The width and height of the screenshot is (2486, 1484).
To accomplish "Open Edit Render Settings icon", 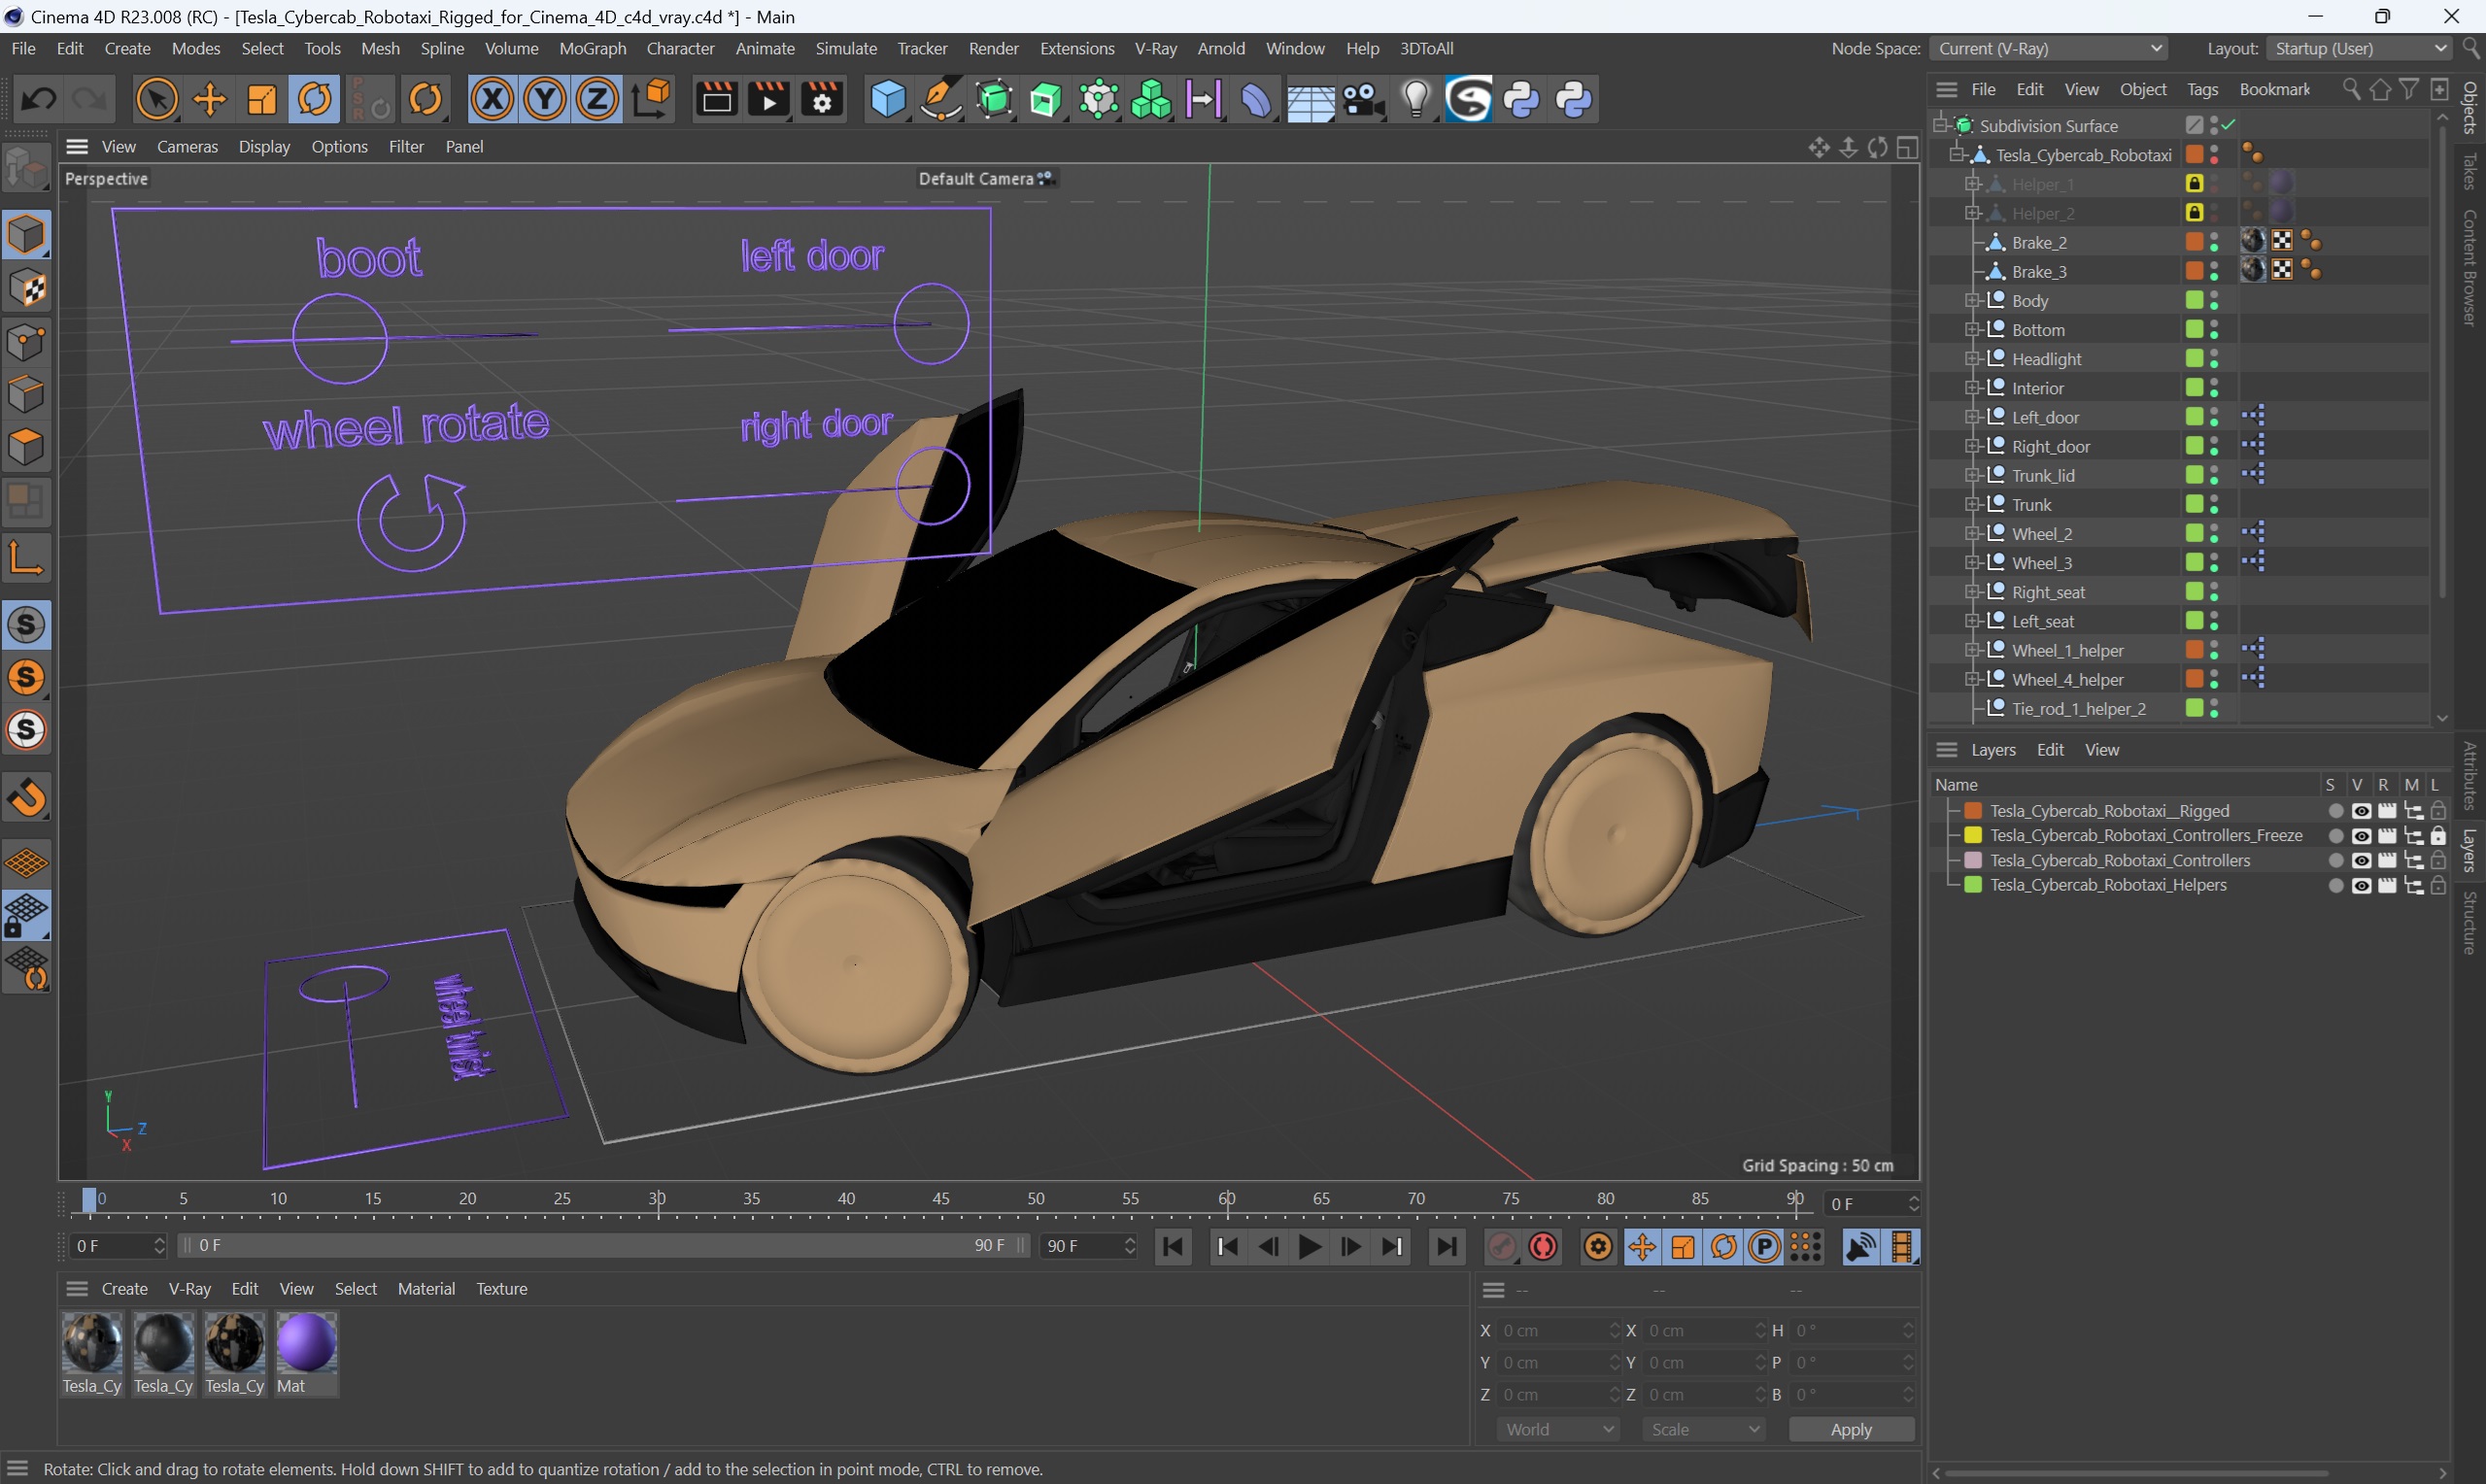I will point(822,99).
